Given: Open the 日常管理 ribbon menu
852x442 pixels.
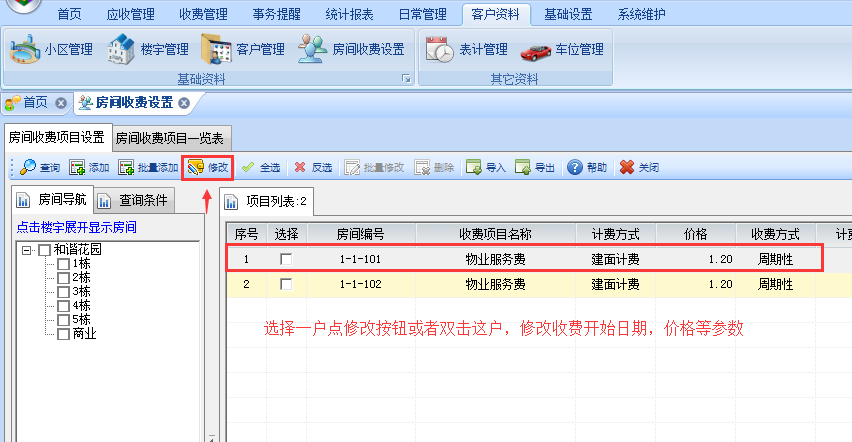Looking at the screenshot, I should pyautogui.click(x=422, y=14).
